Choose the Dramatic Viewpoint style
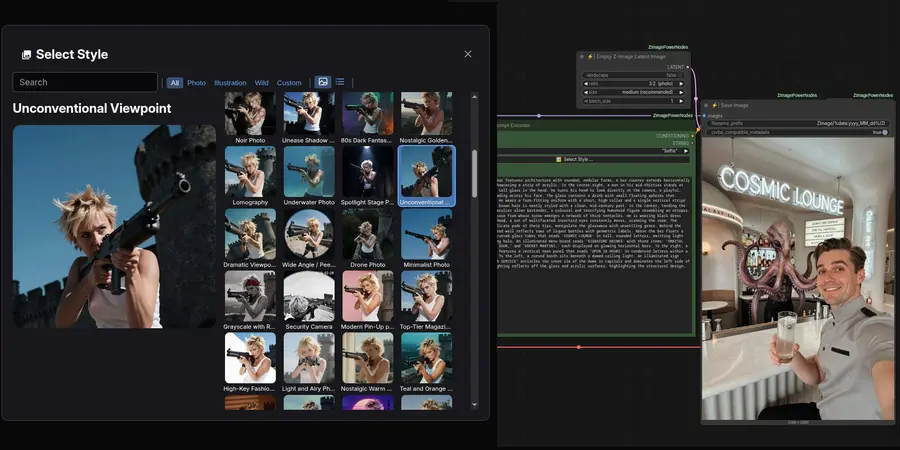Image resolution: width=900 pixels, height=450 pixels. coord(250,234)
